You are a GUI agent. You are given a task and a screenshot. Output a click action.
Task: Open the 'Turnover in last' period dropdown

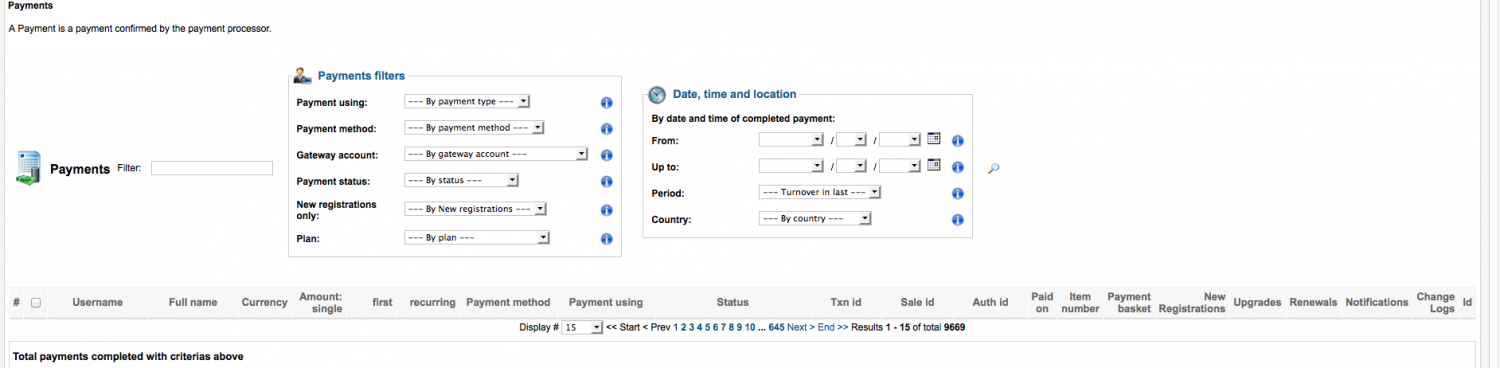click(x=820, y=192)
